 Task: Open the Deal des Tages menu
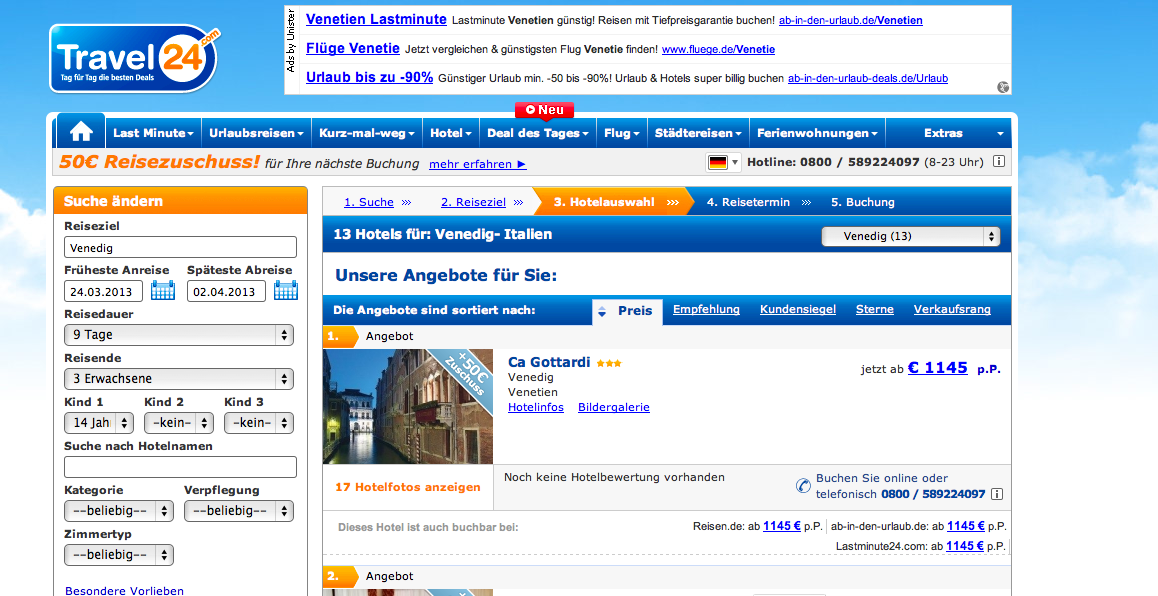coord(538,133)
